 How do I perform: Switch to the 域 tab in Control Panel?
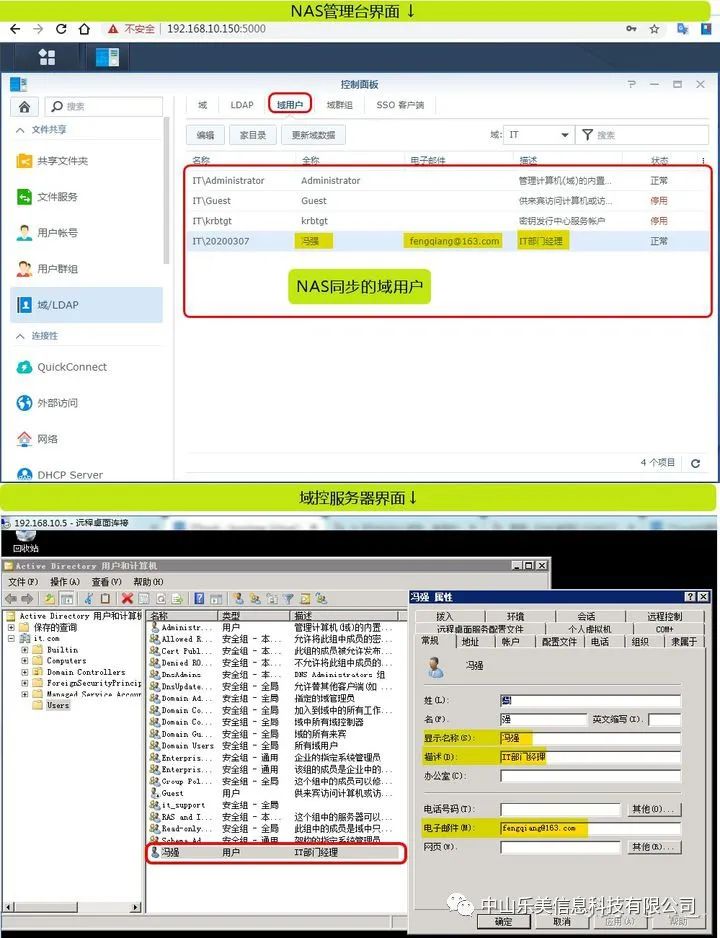click(203, 105)
